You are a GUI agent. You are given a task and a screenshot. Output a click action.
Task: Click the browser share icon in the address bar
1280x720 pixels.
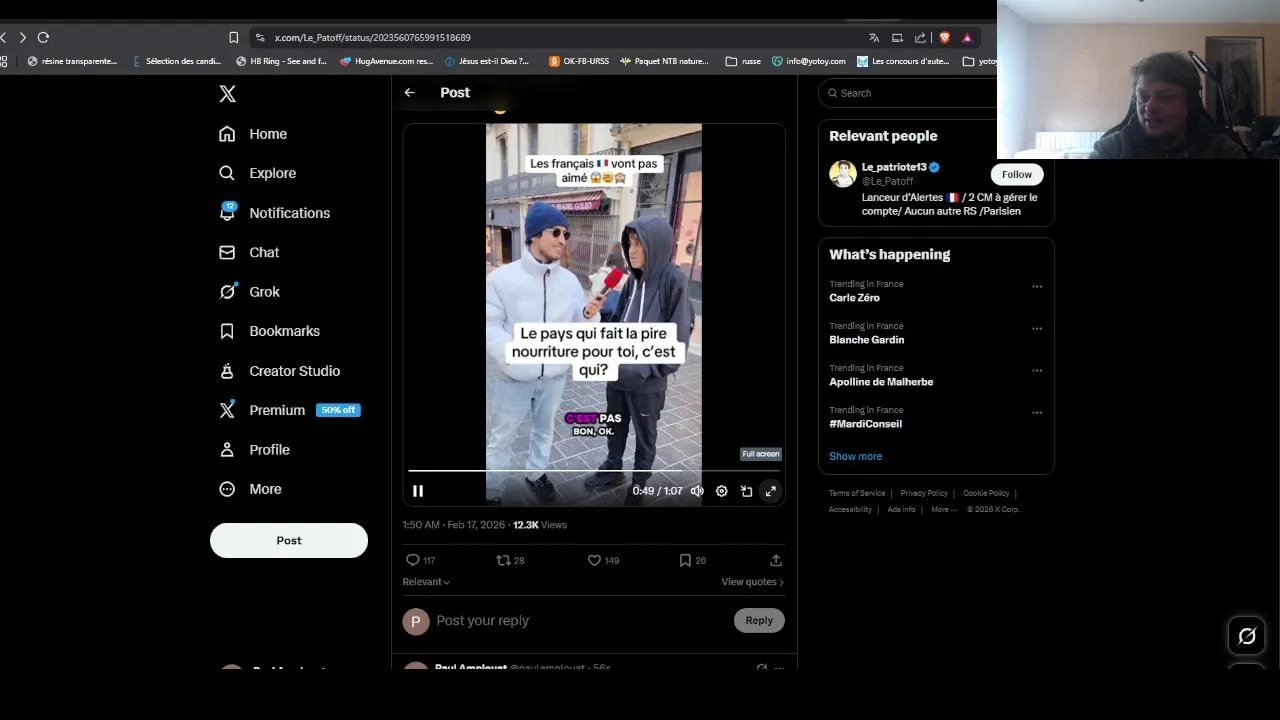coord(920,38)
